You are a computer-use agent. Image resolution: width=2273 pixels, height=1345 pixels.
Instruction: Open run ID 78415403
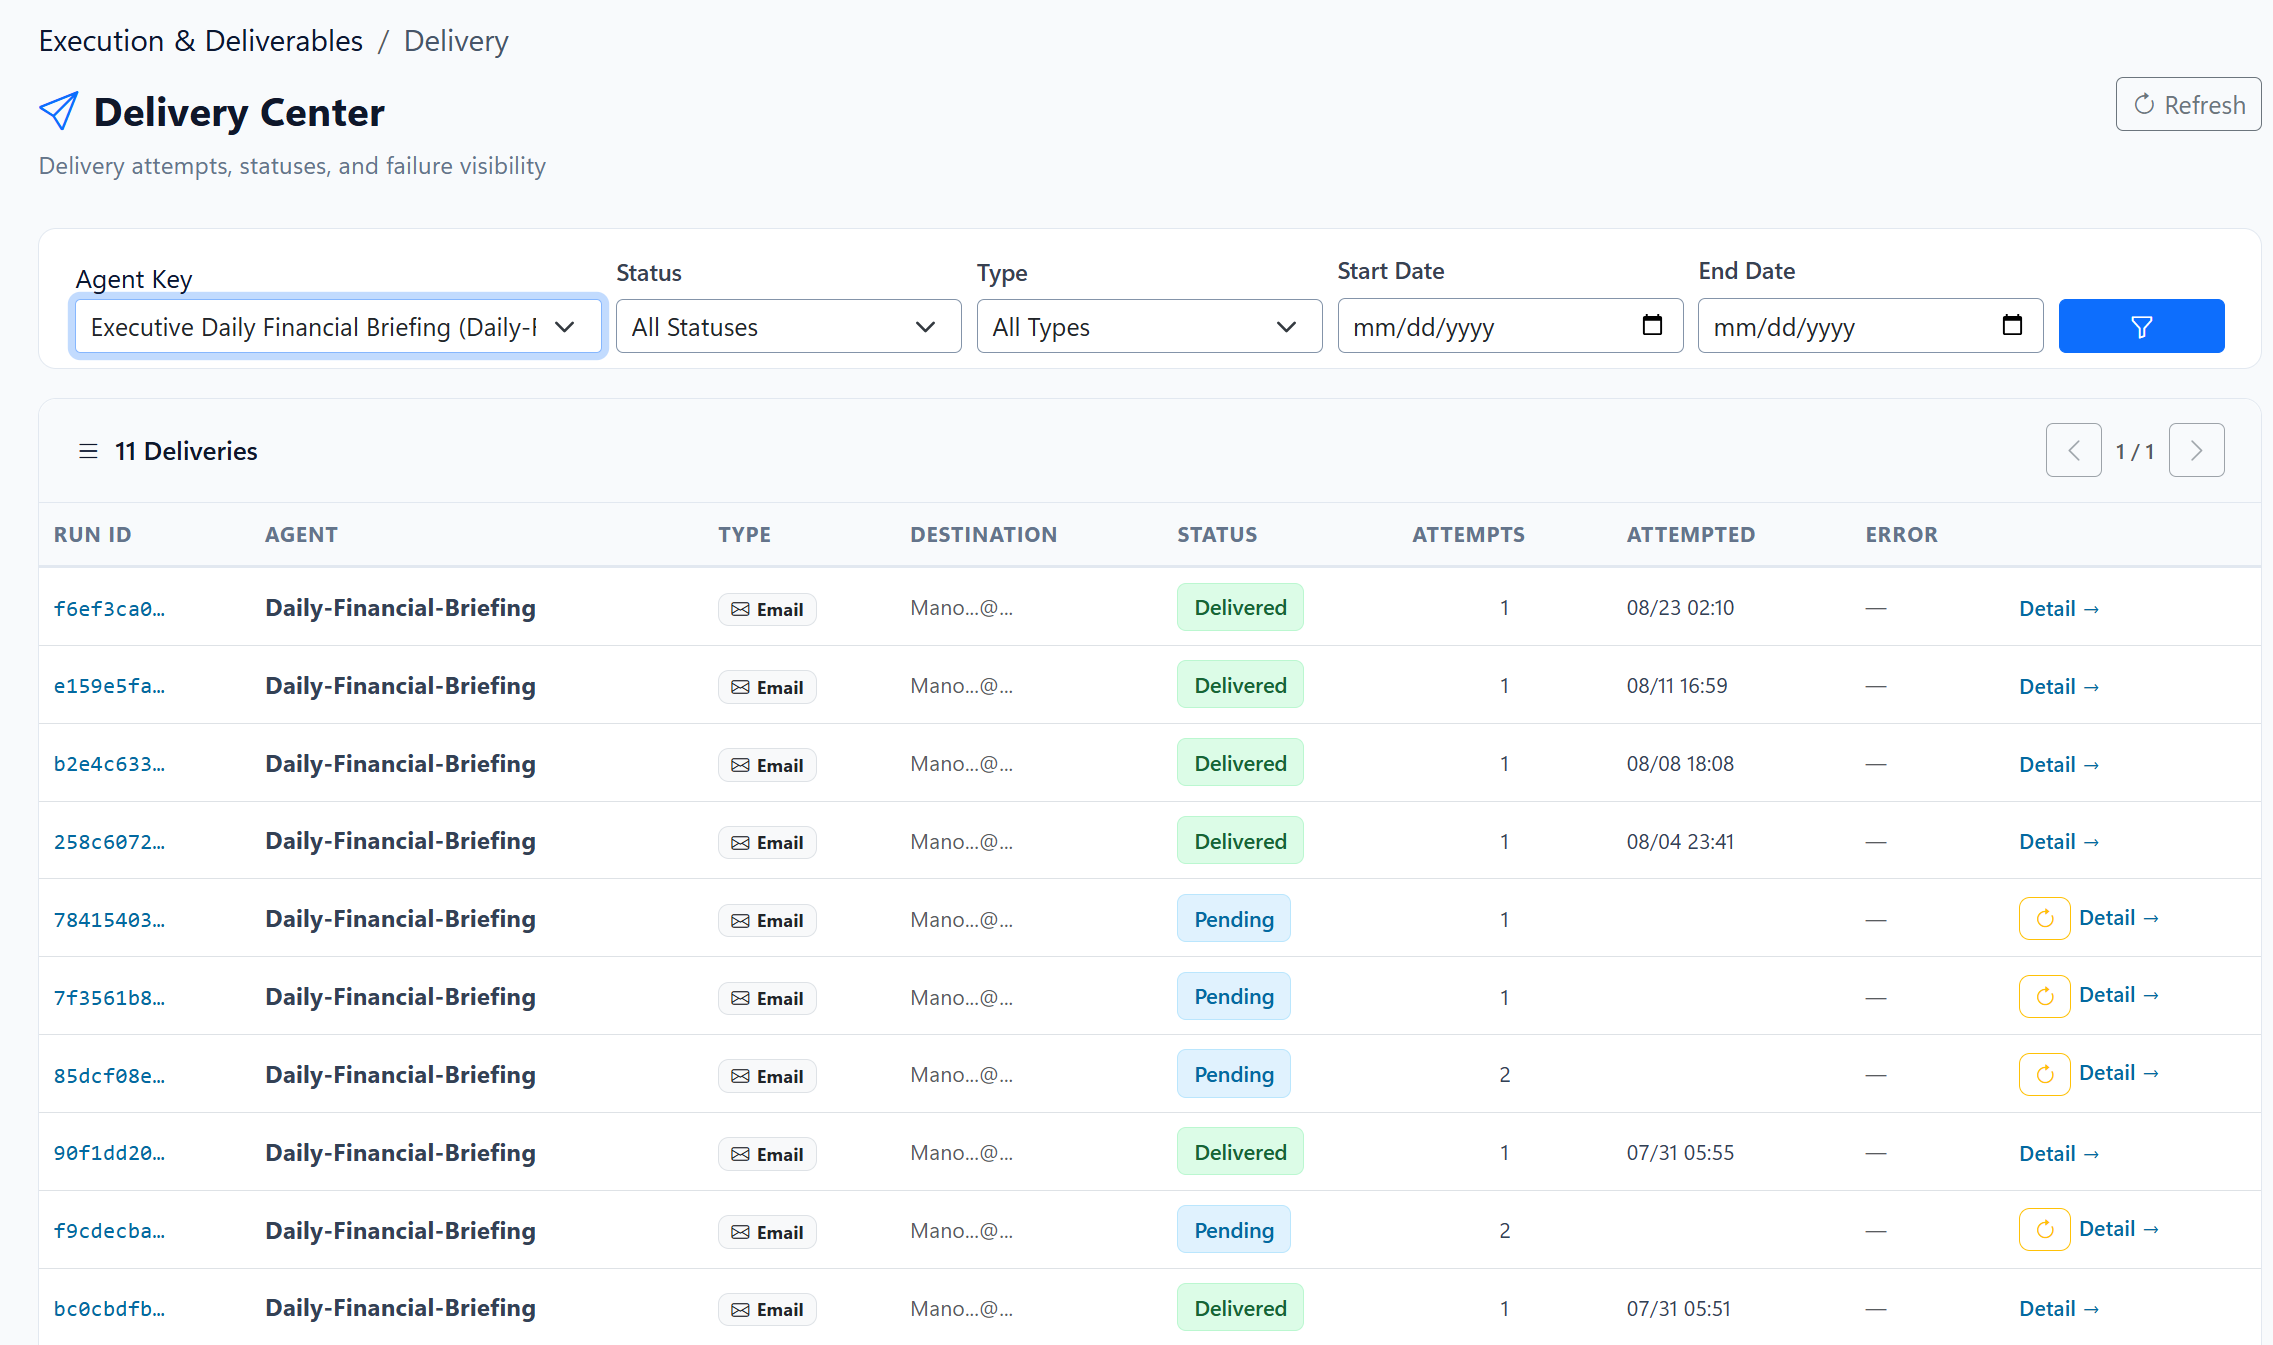[x=109, y=920]
